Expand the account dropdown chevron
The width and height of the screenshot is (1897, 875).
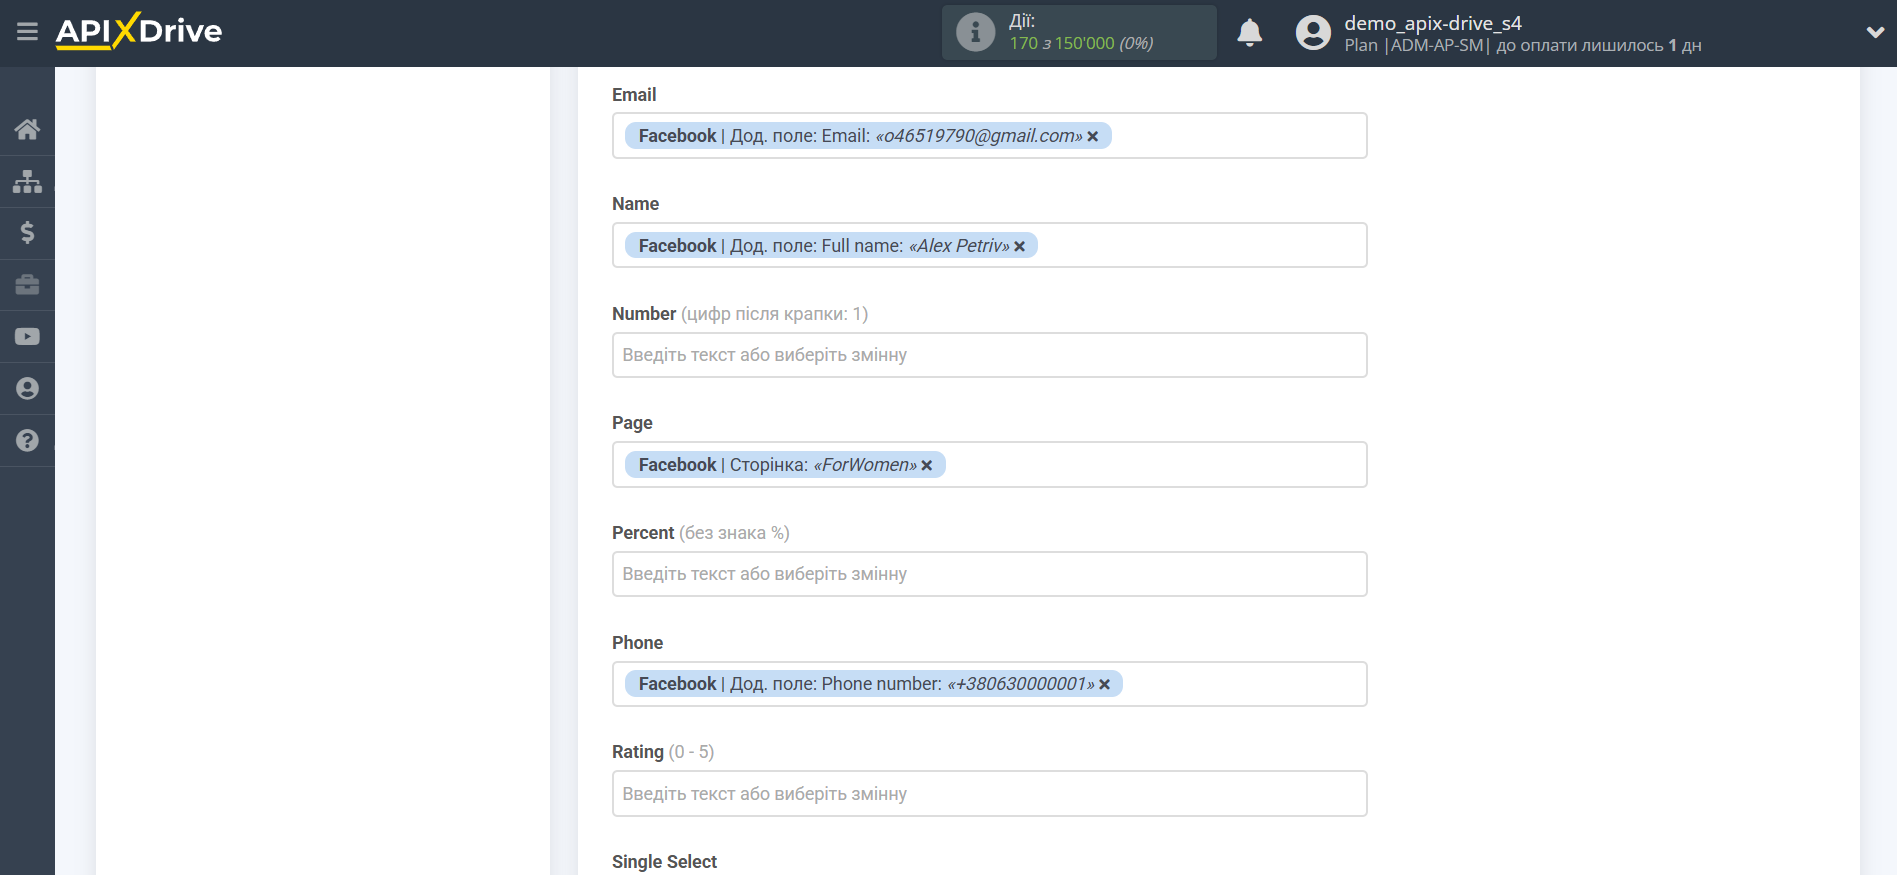click(1875, 32)
